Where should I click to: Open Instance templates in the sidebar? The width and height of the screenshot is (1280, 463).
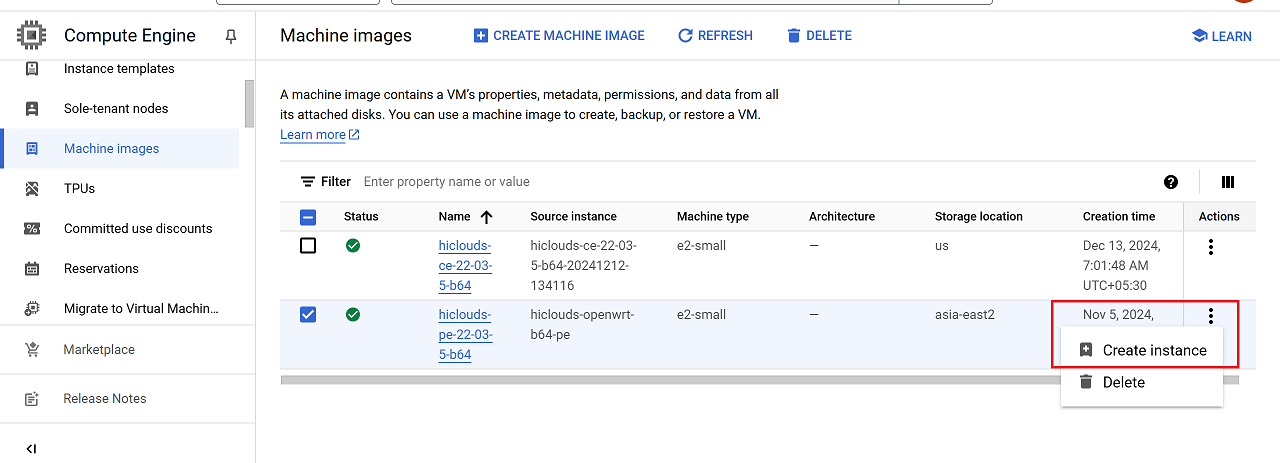119,69
